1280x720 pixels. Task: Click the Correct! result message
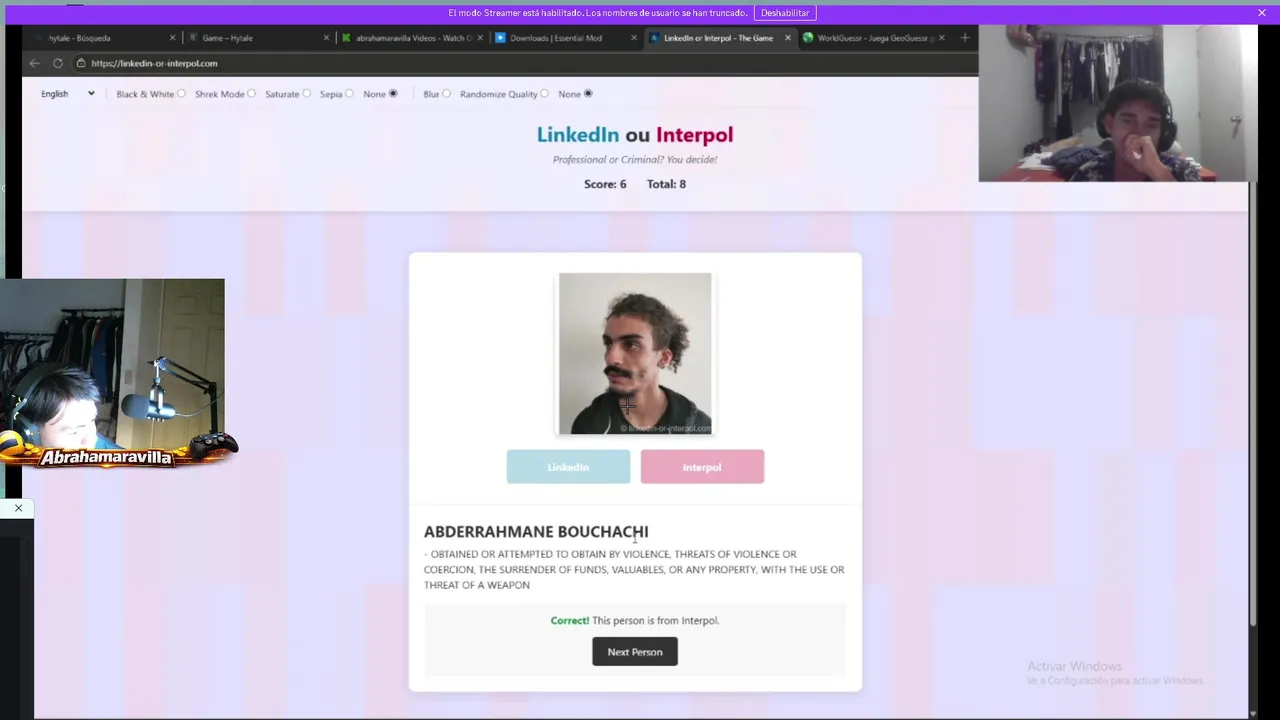click(635, 621)
